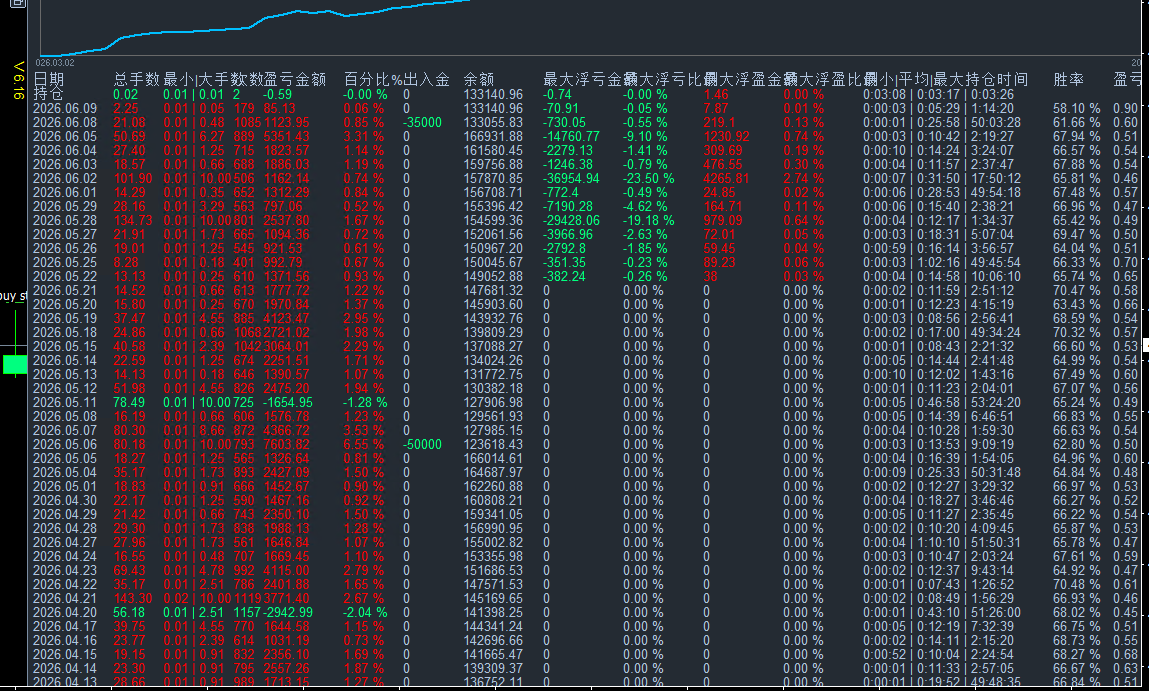Click the date 2026.05.11

tap(64, 402)
